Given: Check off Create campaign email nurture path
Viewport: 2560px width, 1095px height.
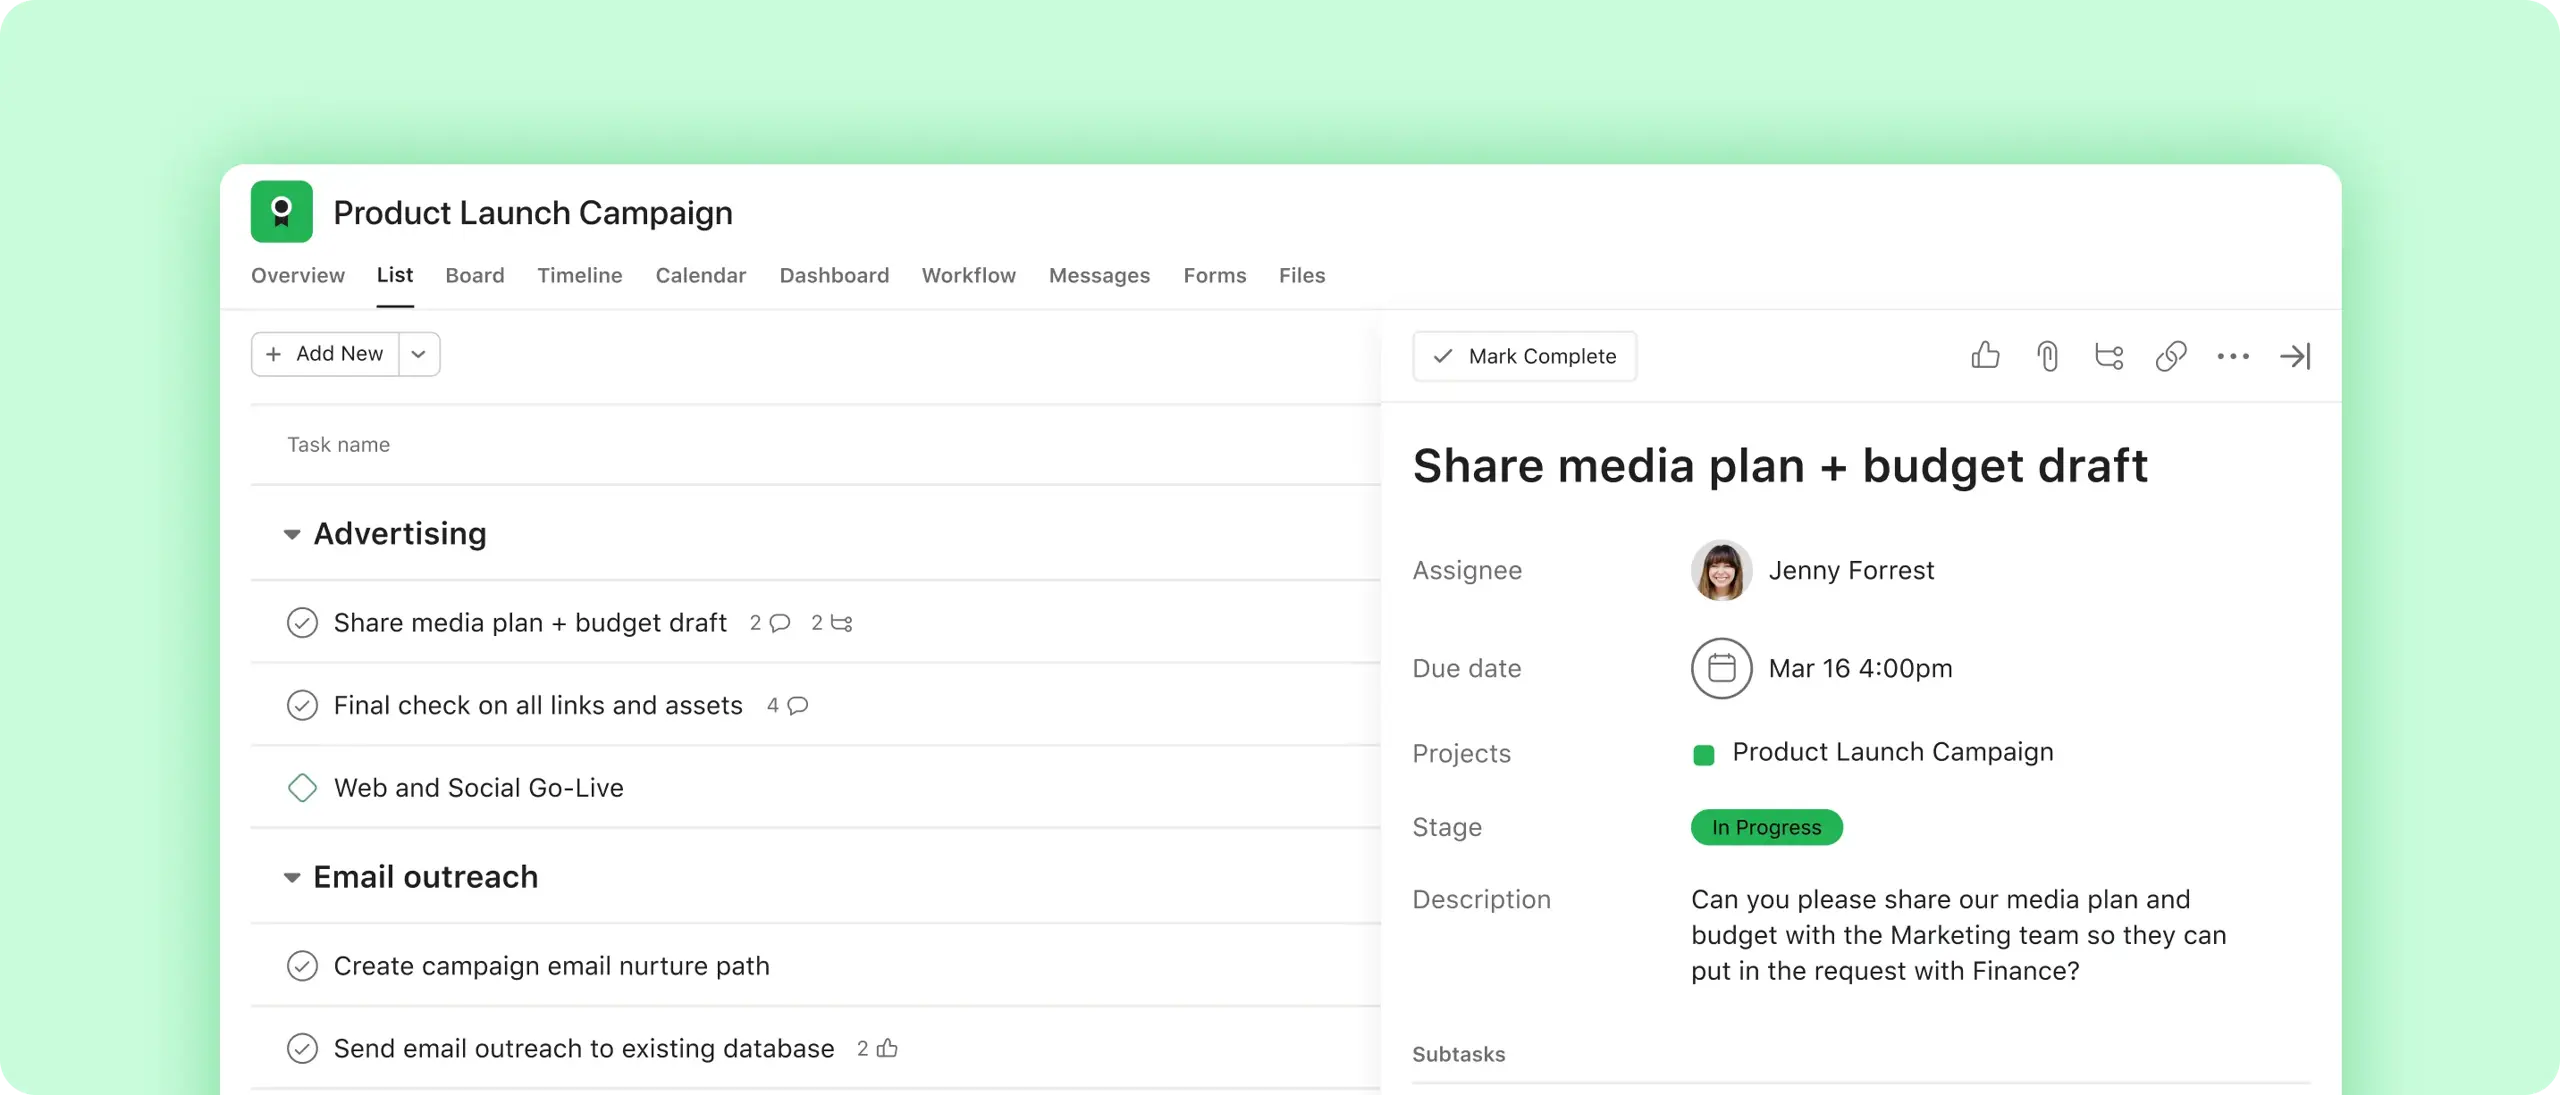Looking at the screenshot, I should pyautogui.click(x=302, y=966).
